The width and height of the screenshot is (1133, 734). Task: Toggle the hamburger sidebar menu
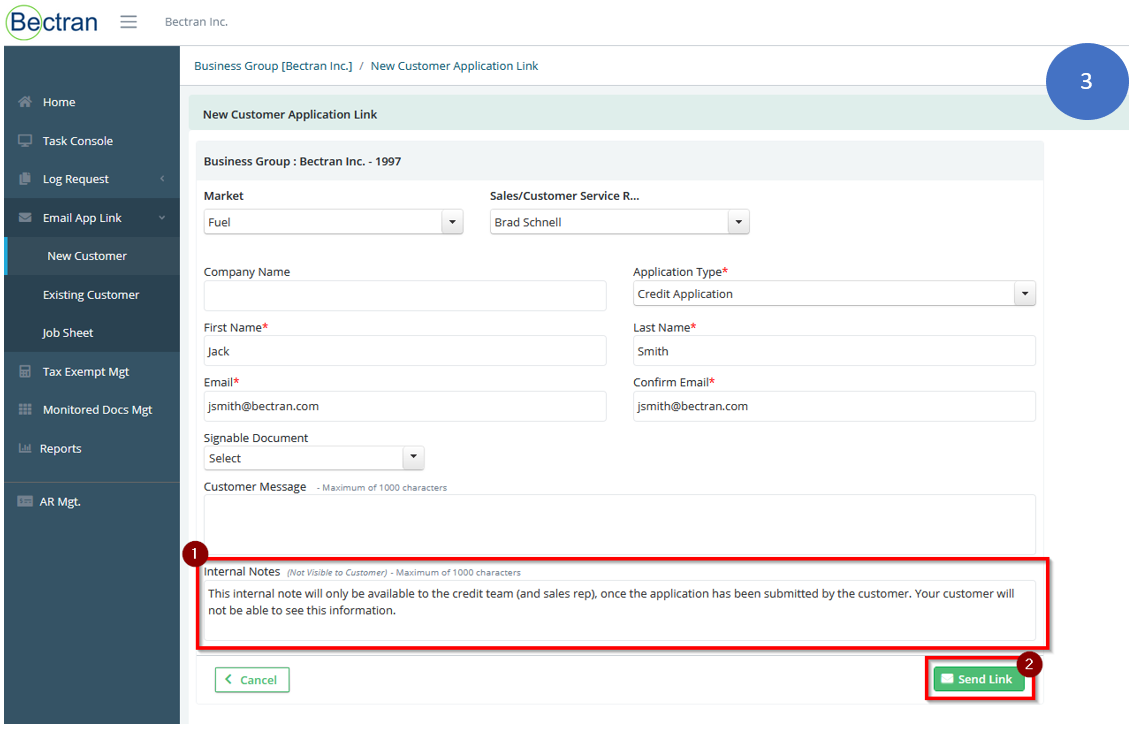pyautogui.click(x=129, y=22)
